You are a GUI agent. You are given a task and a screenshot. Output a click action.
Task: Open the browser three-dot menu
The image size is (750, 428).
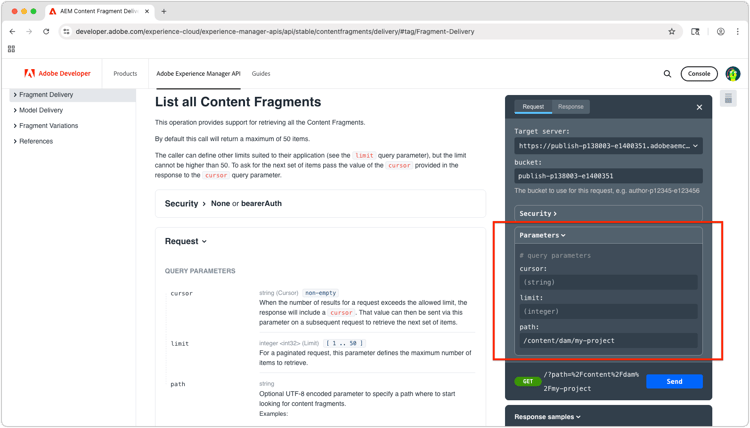coord(738,32)
